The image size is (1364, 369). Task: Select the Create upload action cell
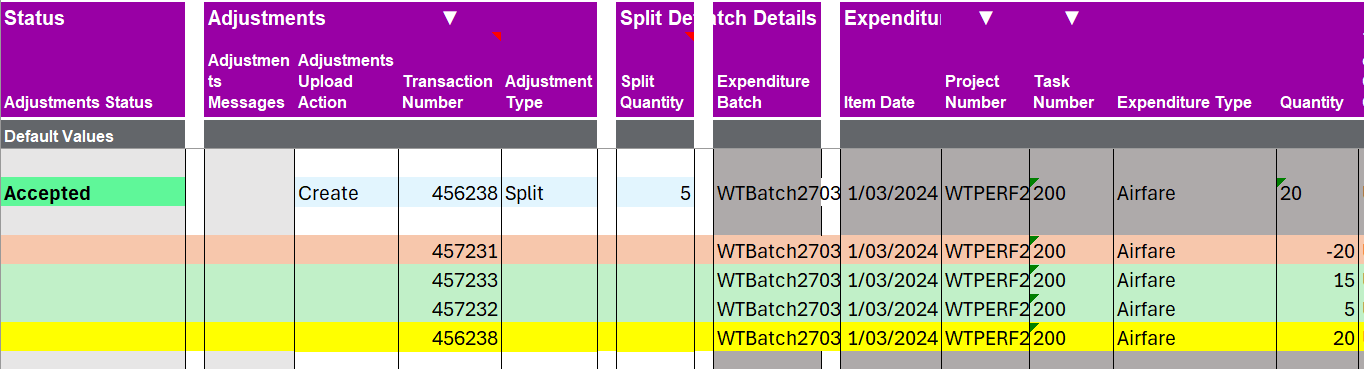point(346,192)
